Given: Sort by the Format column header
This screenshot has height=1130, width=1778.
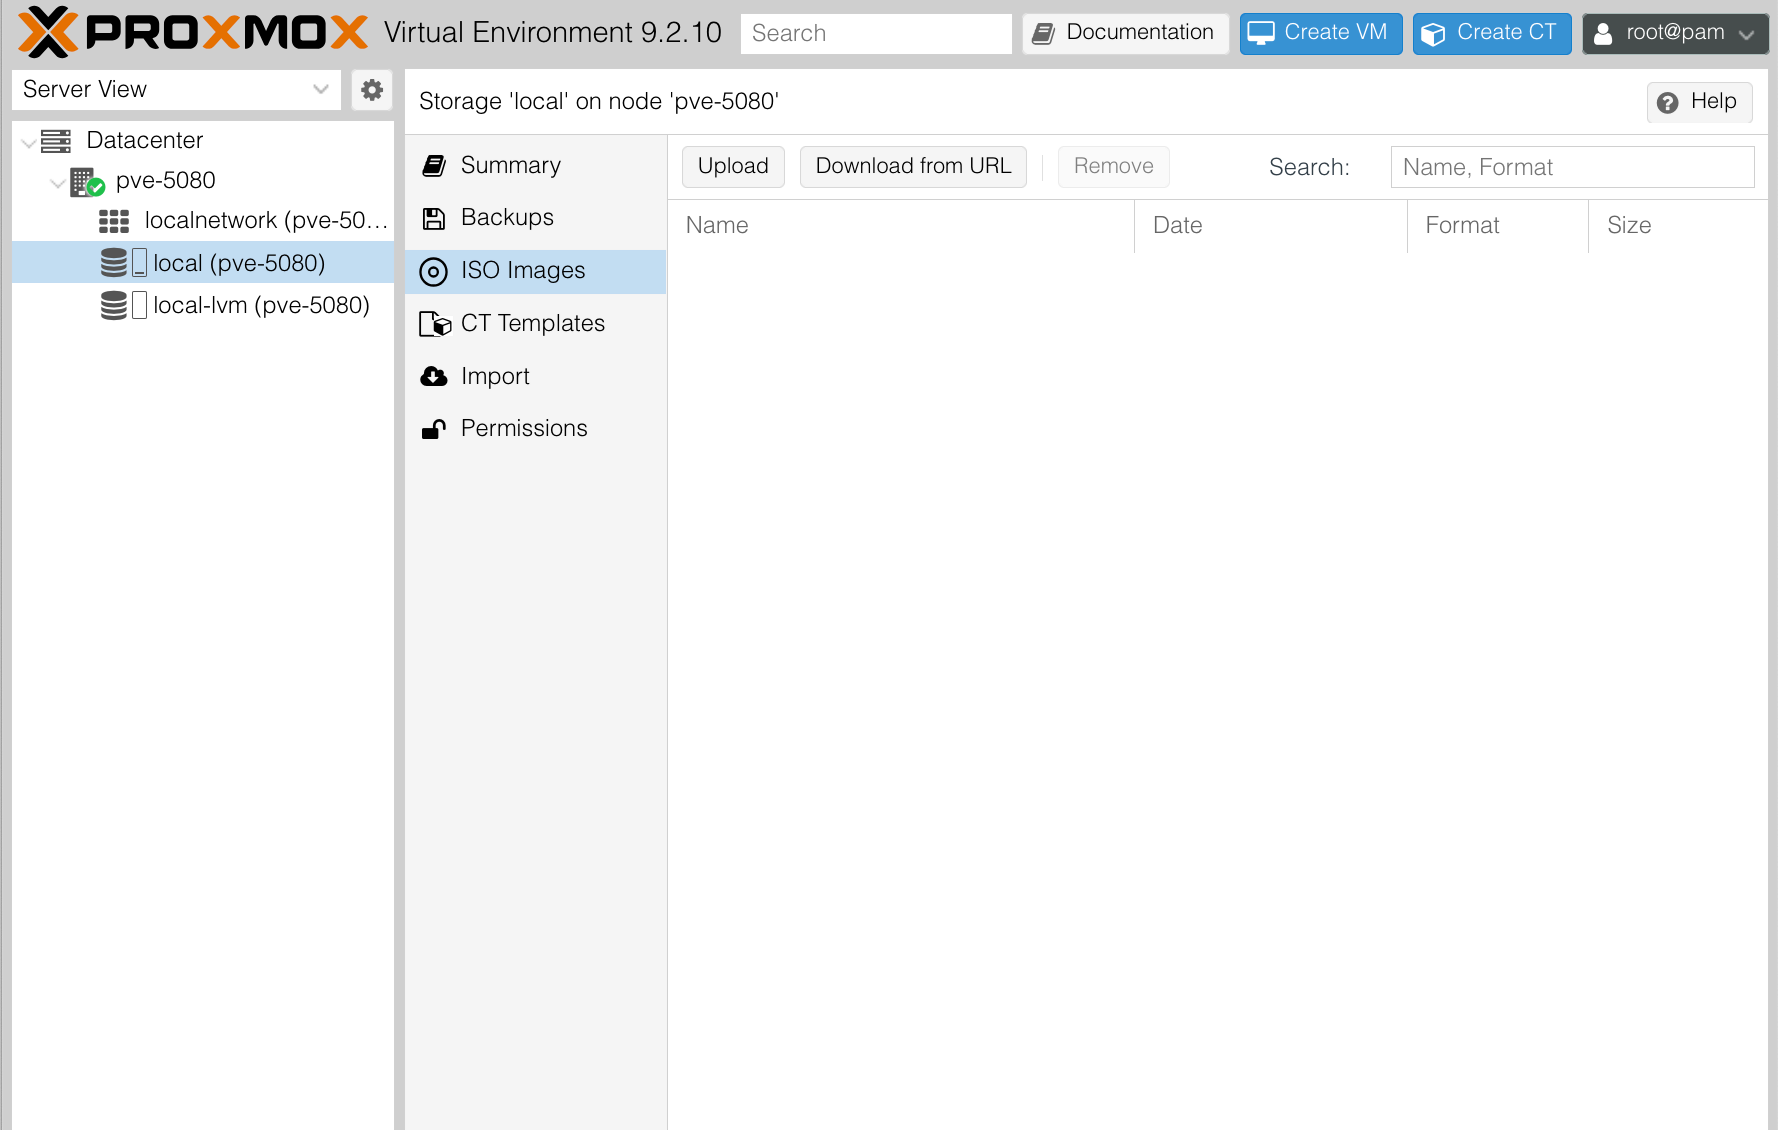Looking at the screenshot, I should [x=1498, y=226].
